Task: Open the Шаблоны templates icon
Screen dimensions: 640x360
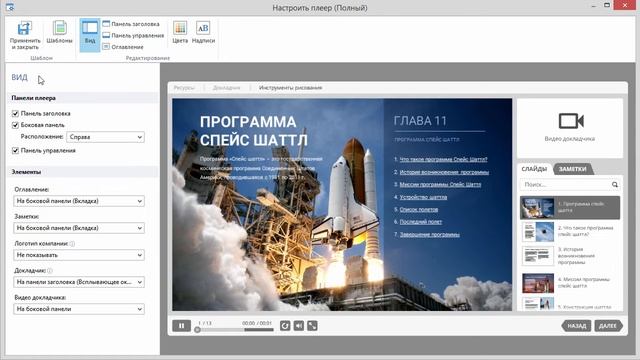Action: pyautogui.click(x=60, y=28)
